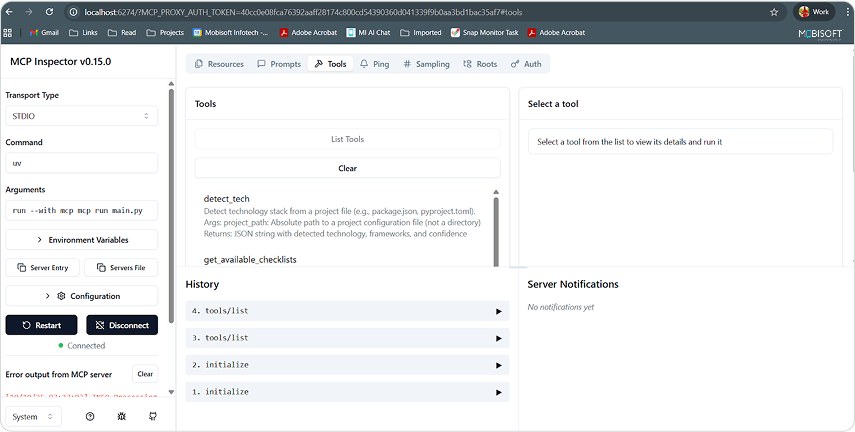This screenshot has height=432, width=855.
Task: Open the browser apps grid icon
Action: (x=9, y=32)
